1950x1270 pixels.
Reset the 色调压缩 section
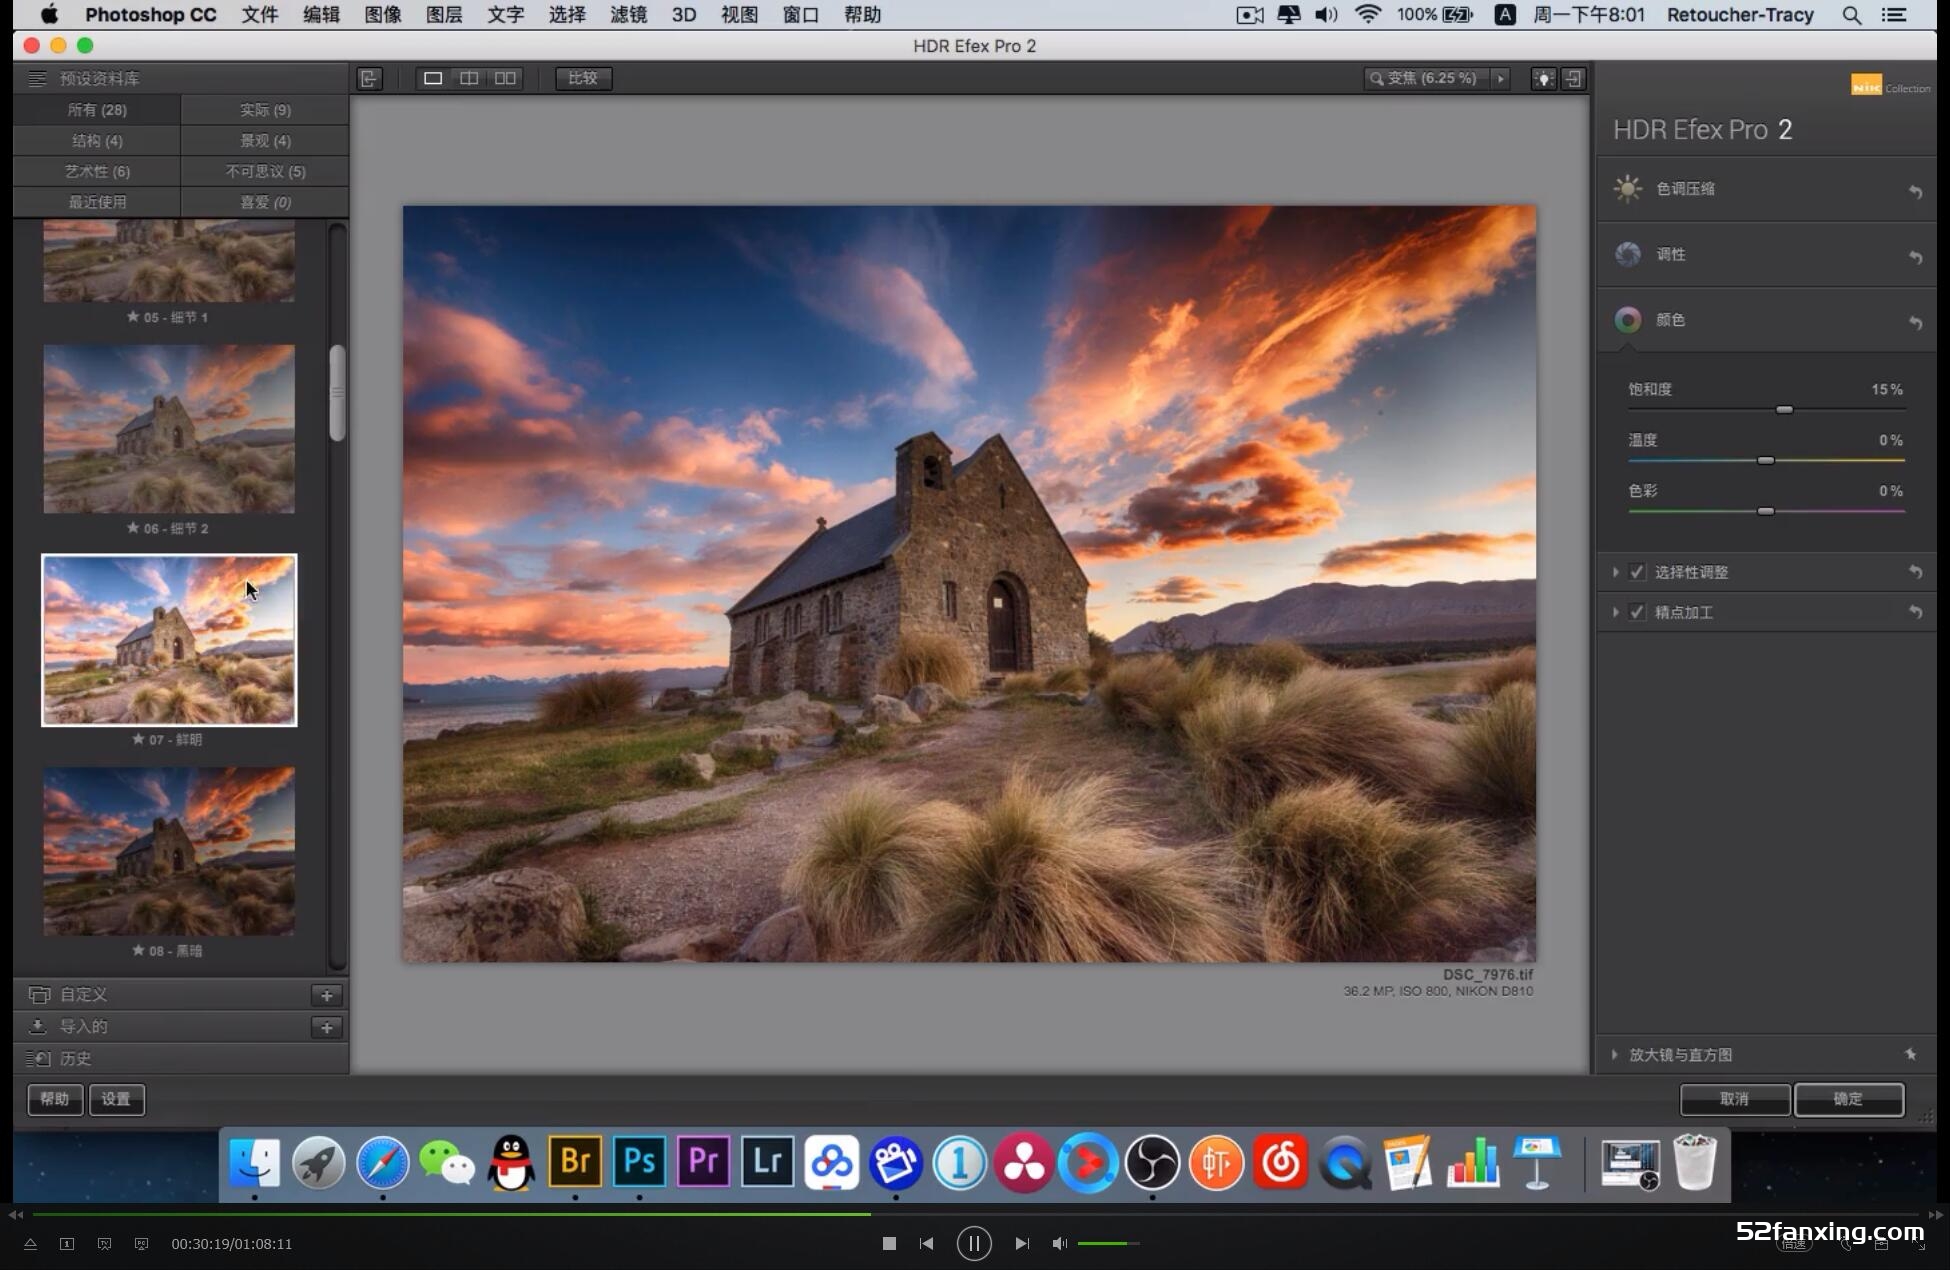pyautogui.click(x=1915, y=191)
